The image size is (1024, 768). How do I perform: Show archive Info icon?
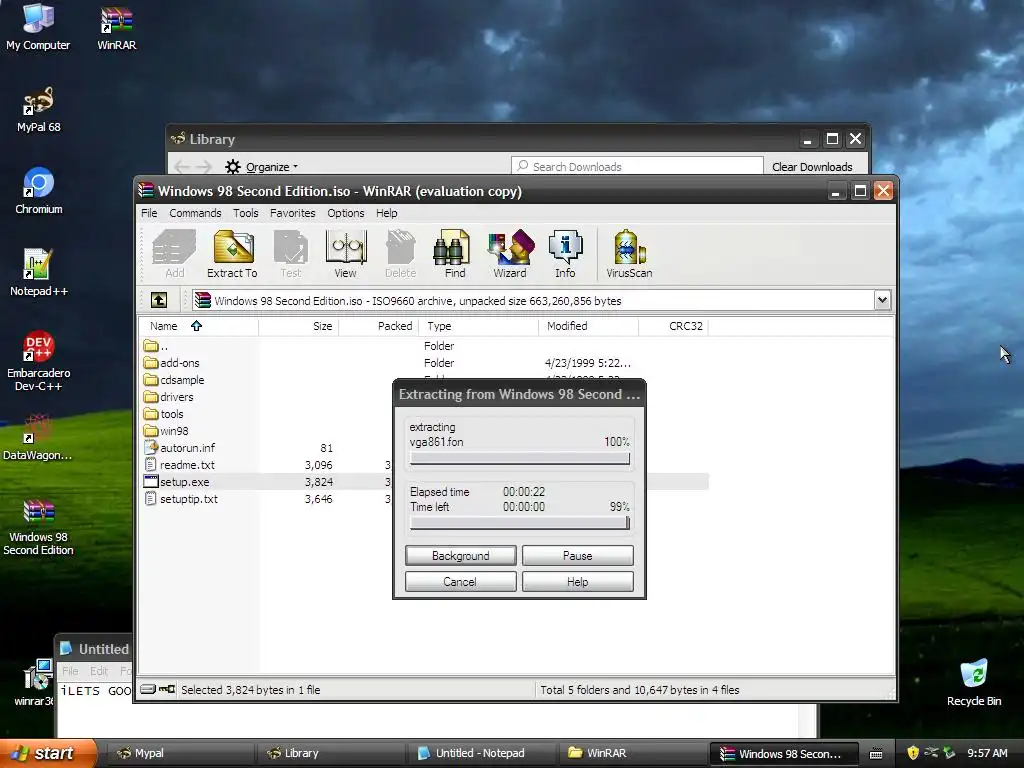click(x=565, y=255)
